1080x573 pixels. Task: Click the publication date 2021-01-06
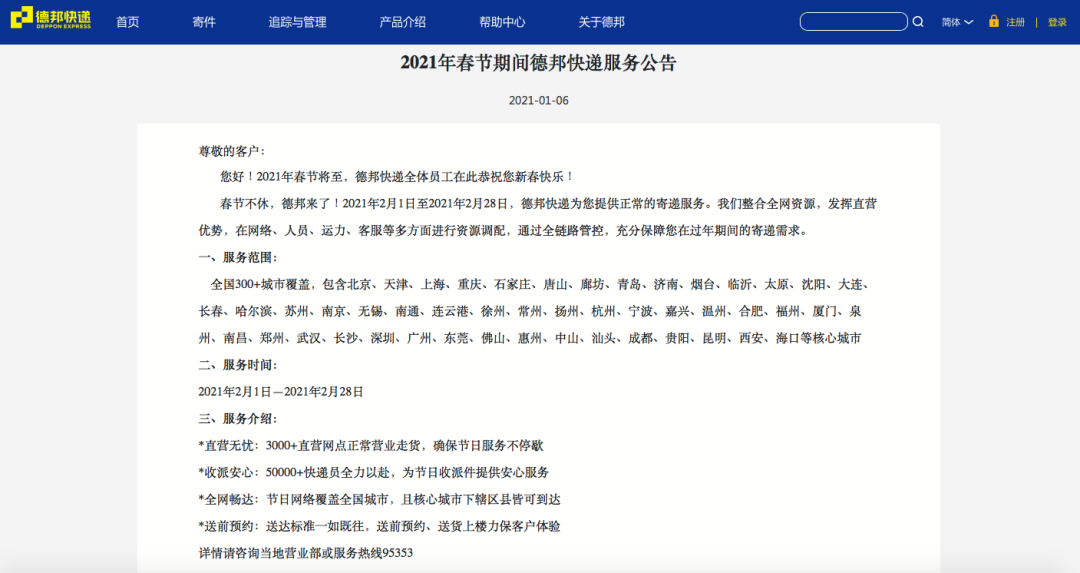tap(539, 100)
